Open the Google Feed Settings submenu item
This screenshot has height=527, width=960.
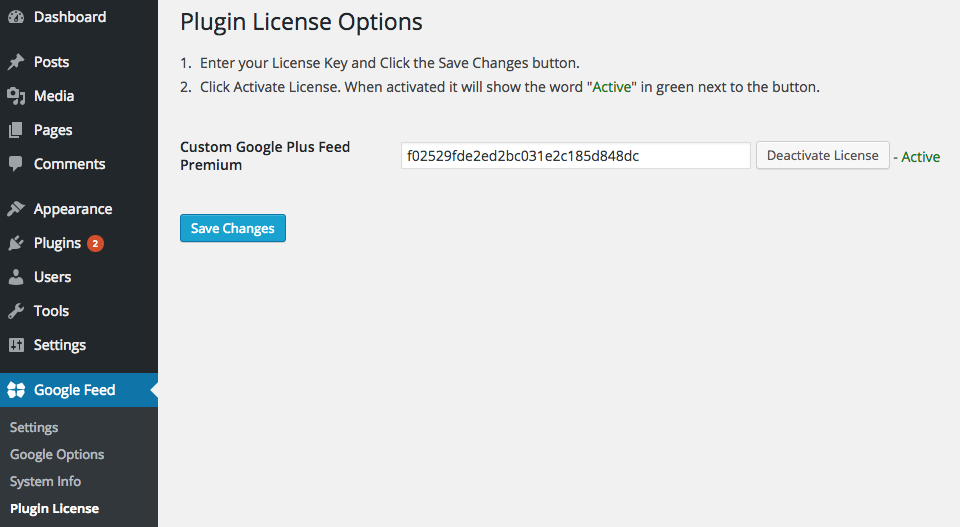tap(34, 427)
